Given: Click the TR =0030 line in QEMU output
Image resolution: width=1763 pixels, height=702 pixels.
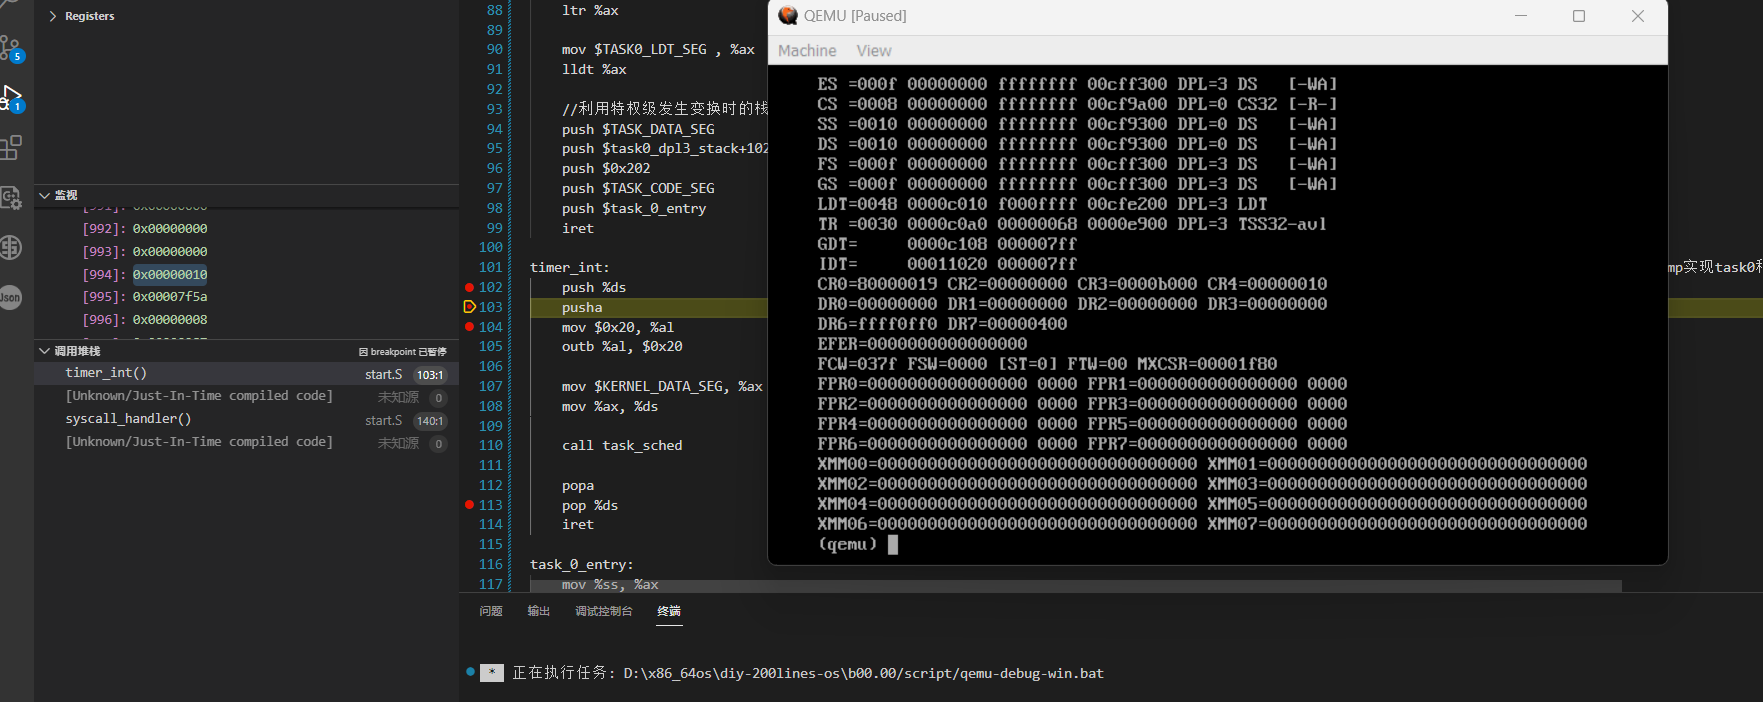Looking at the screenshot, I should tap(1072, 224).
